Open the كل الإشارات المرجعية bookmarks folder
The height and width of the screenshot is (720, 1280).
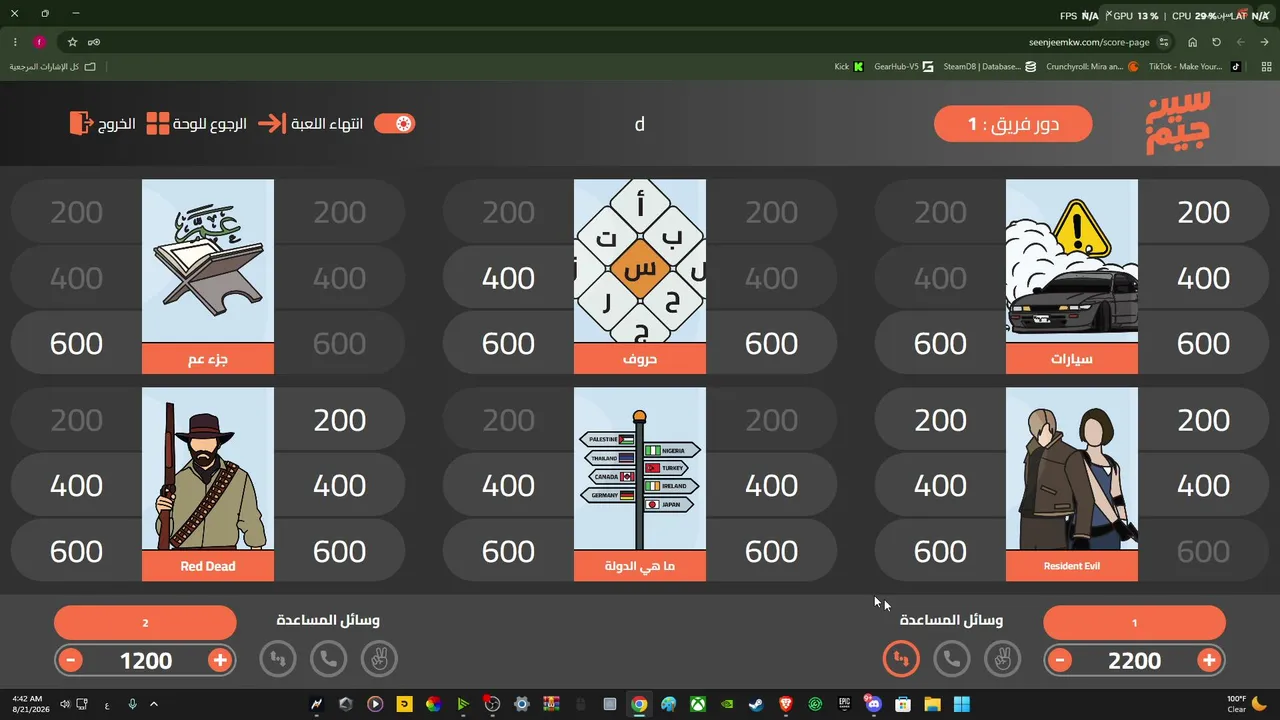pos(53,67)
